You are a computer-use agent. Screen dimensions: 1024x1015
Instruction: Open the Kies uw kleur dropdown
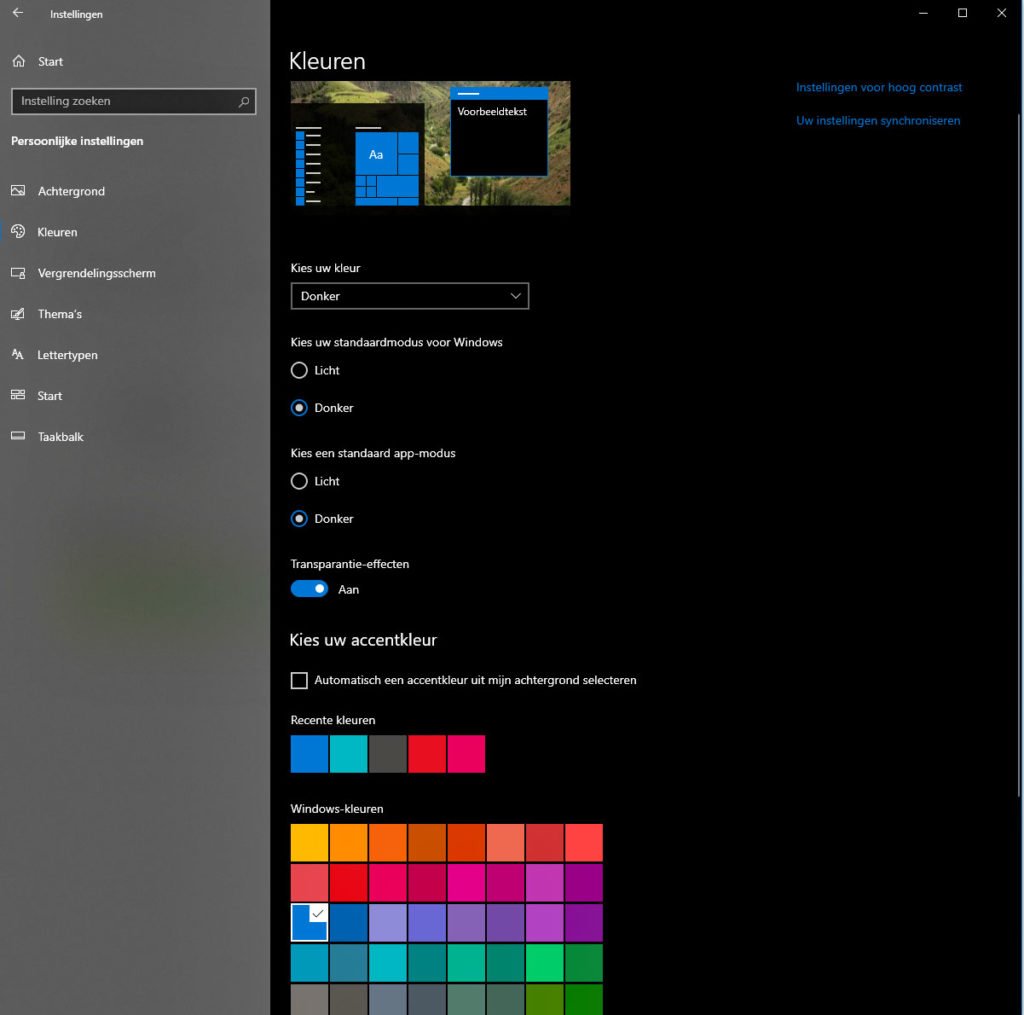point(409,296)
